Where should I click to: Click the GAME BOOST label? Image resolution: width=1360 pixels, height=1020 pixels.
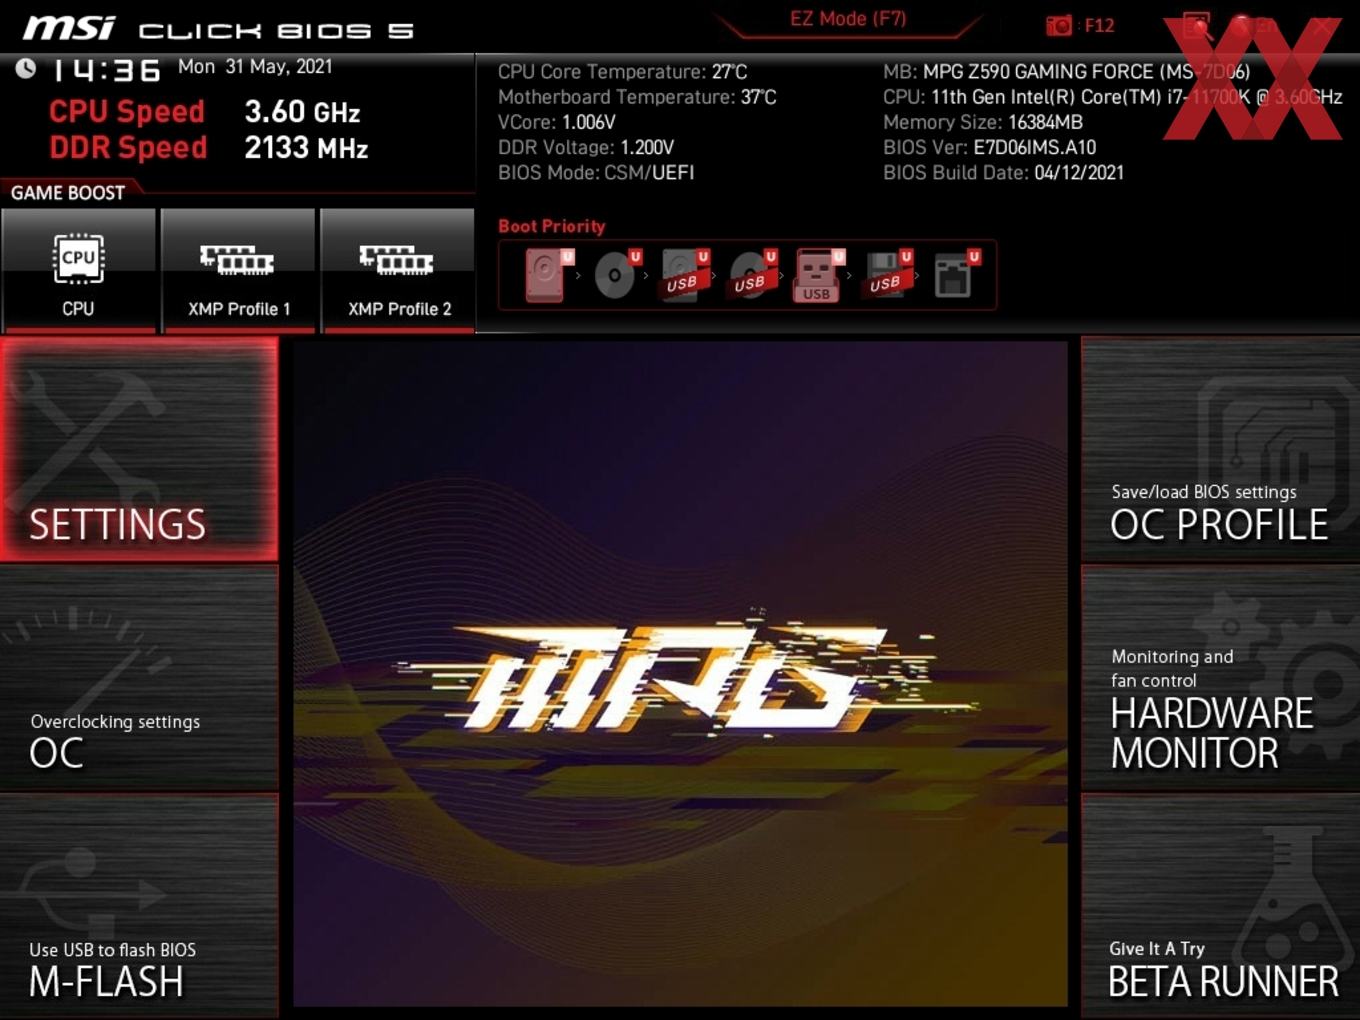[x=68, y=193]
